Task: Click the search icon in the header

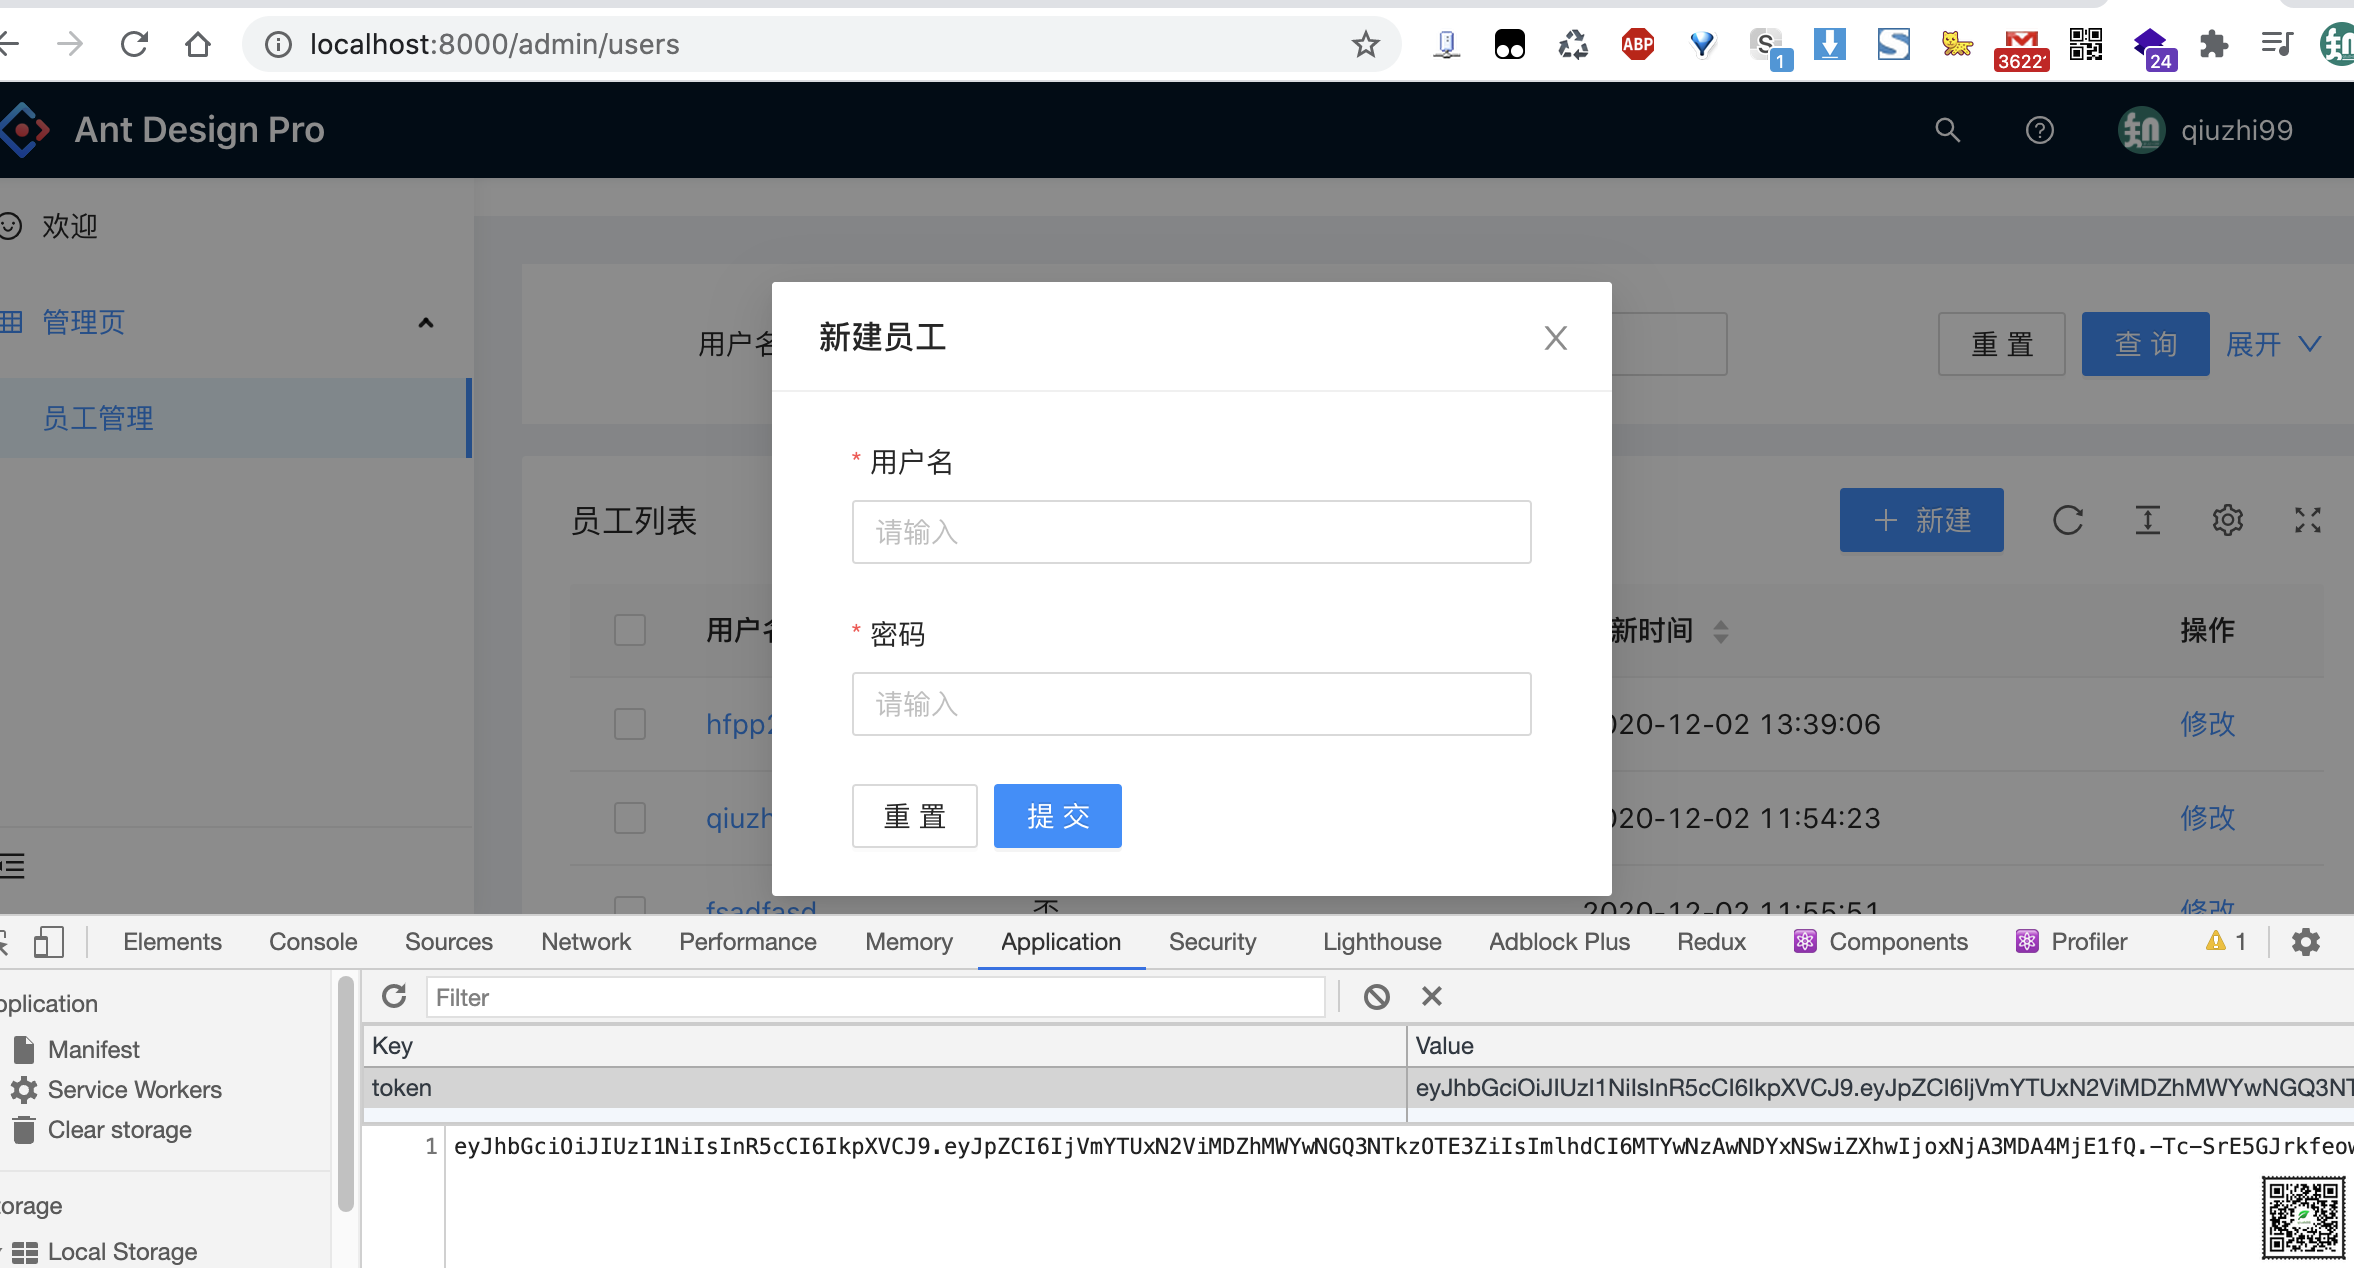Action: [x=1945, y=130]
